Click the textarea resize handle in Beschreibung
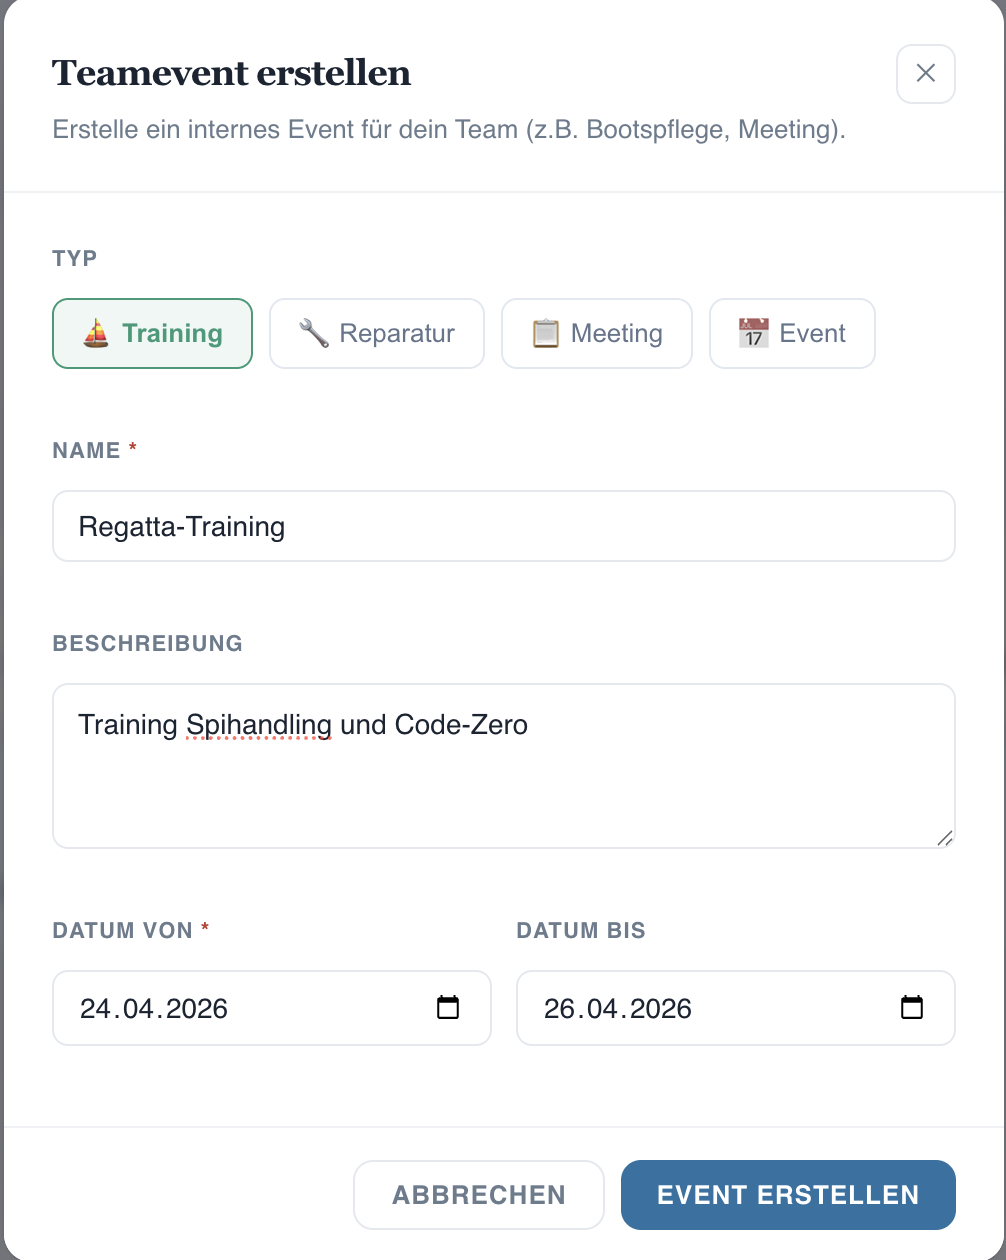 click(945, 838)
